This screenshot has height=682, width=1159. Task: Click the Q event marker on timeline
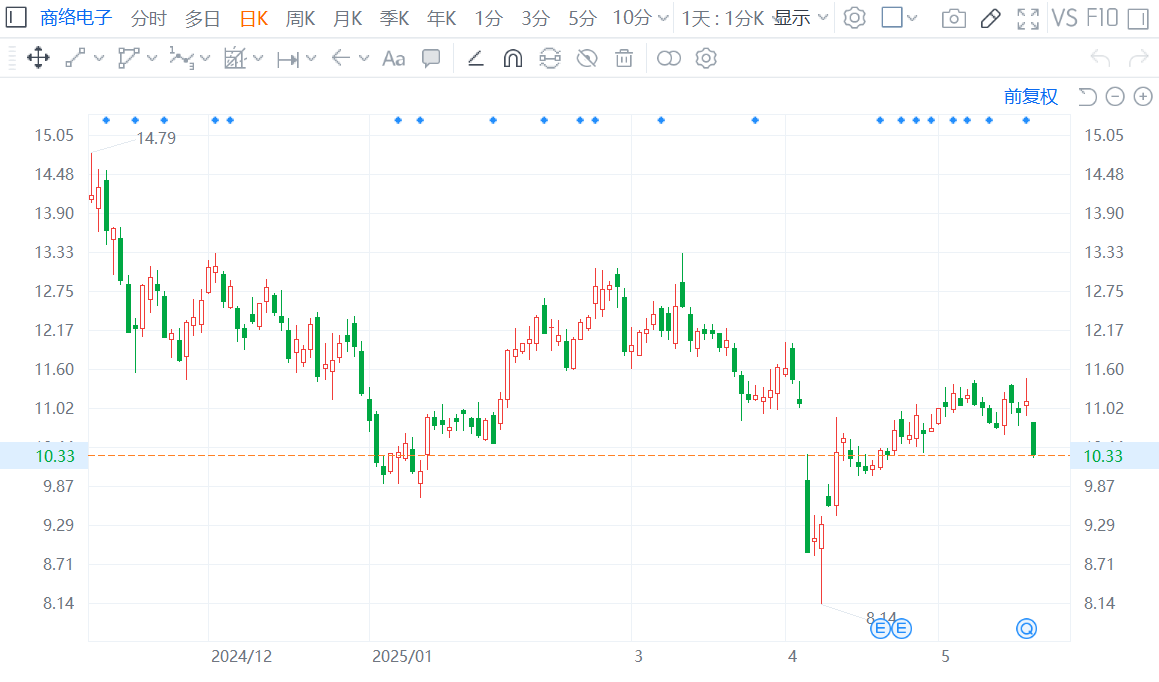1026,629
